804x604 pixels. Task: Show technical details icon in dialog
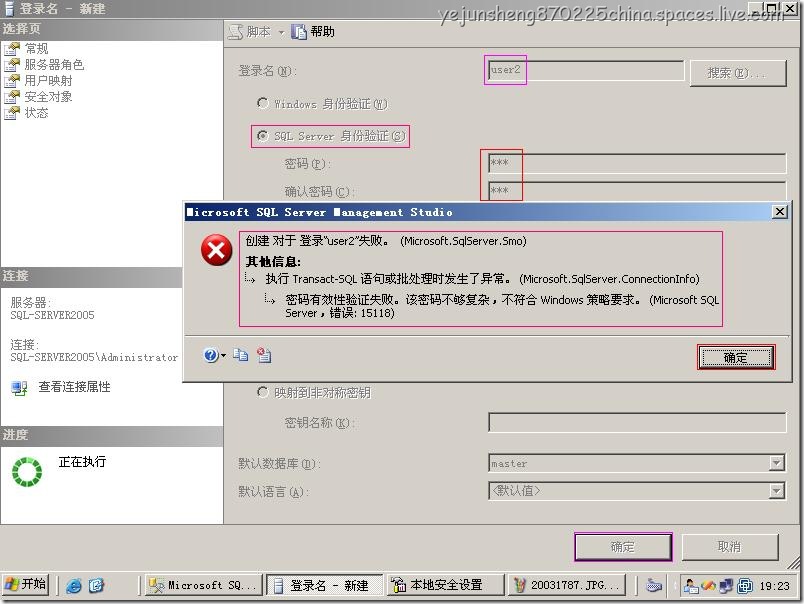[x=264, y=355]
